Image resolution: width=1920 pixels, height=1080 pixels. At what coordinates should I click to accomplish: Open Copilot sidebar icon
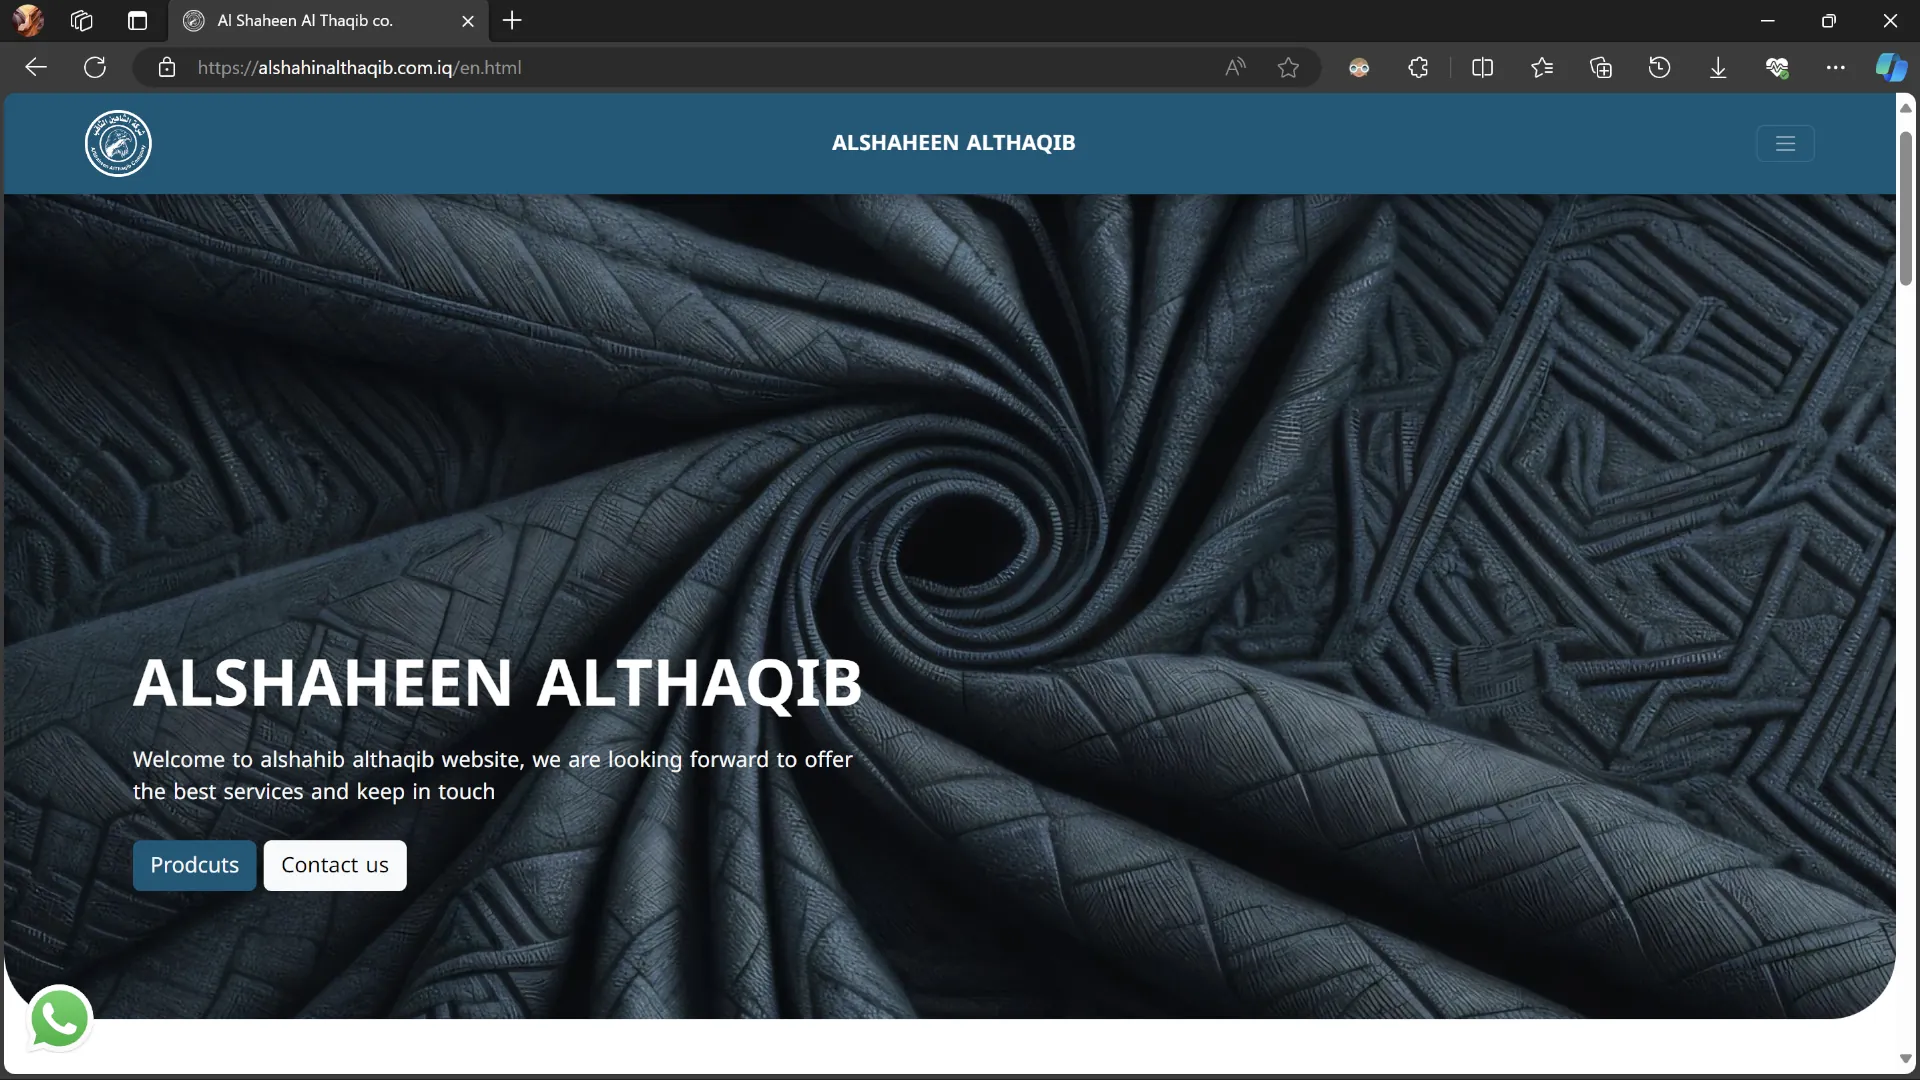point(1890,68)
